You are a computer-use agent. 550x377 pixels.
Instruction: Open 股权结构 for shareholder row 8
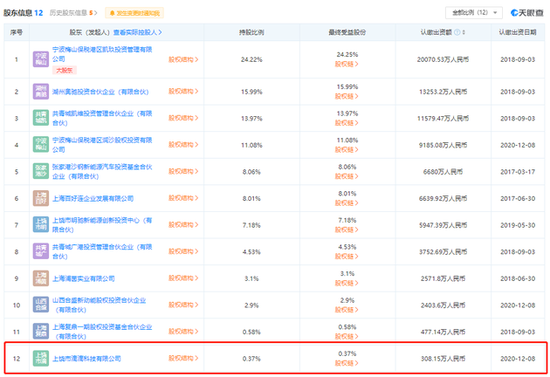point(183,251)
